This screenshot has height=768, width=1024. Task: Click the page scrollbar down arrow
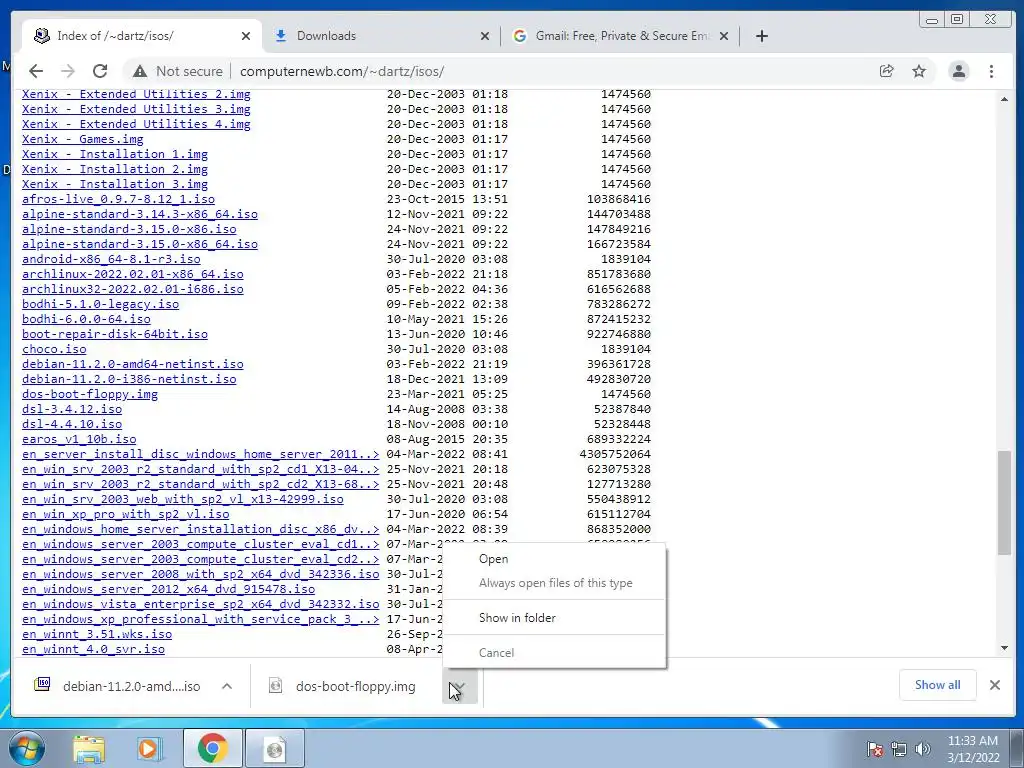(x=1004, y=648)
